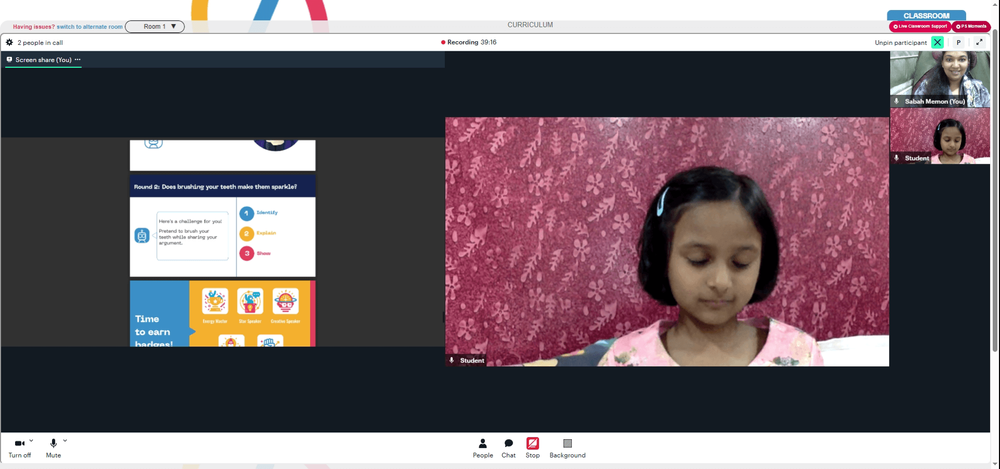1000x469 pixels.
Task: Click 'Unpin participant' label
Action: 901,43
